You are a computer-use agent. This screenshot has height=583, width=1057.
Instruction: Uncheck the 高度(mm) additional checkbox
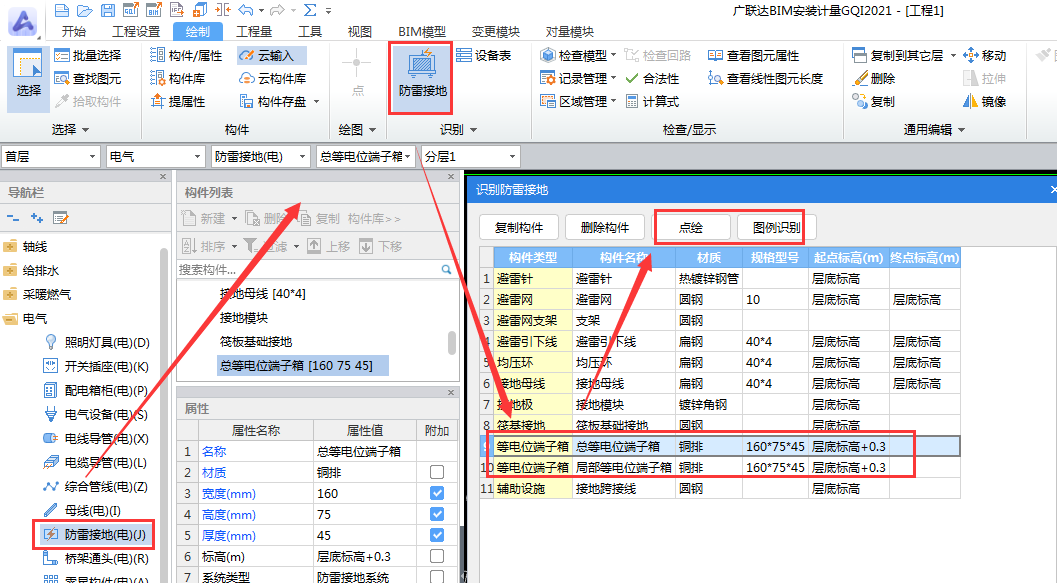(x=437, y=514)
